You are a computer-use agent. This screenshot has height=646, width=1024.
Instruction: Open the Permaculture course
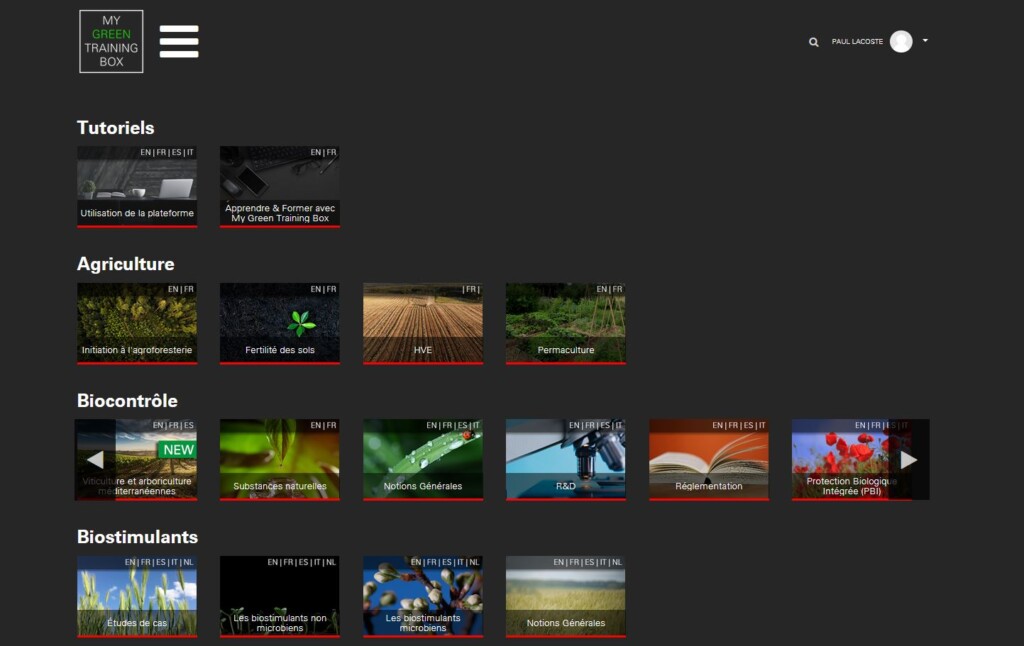(565, 323)
